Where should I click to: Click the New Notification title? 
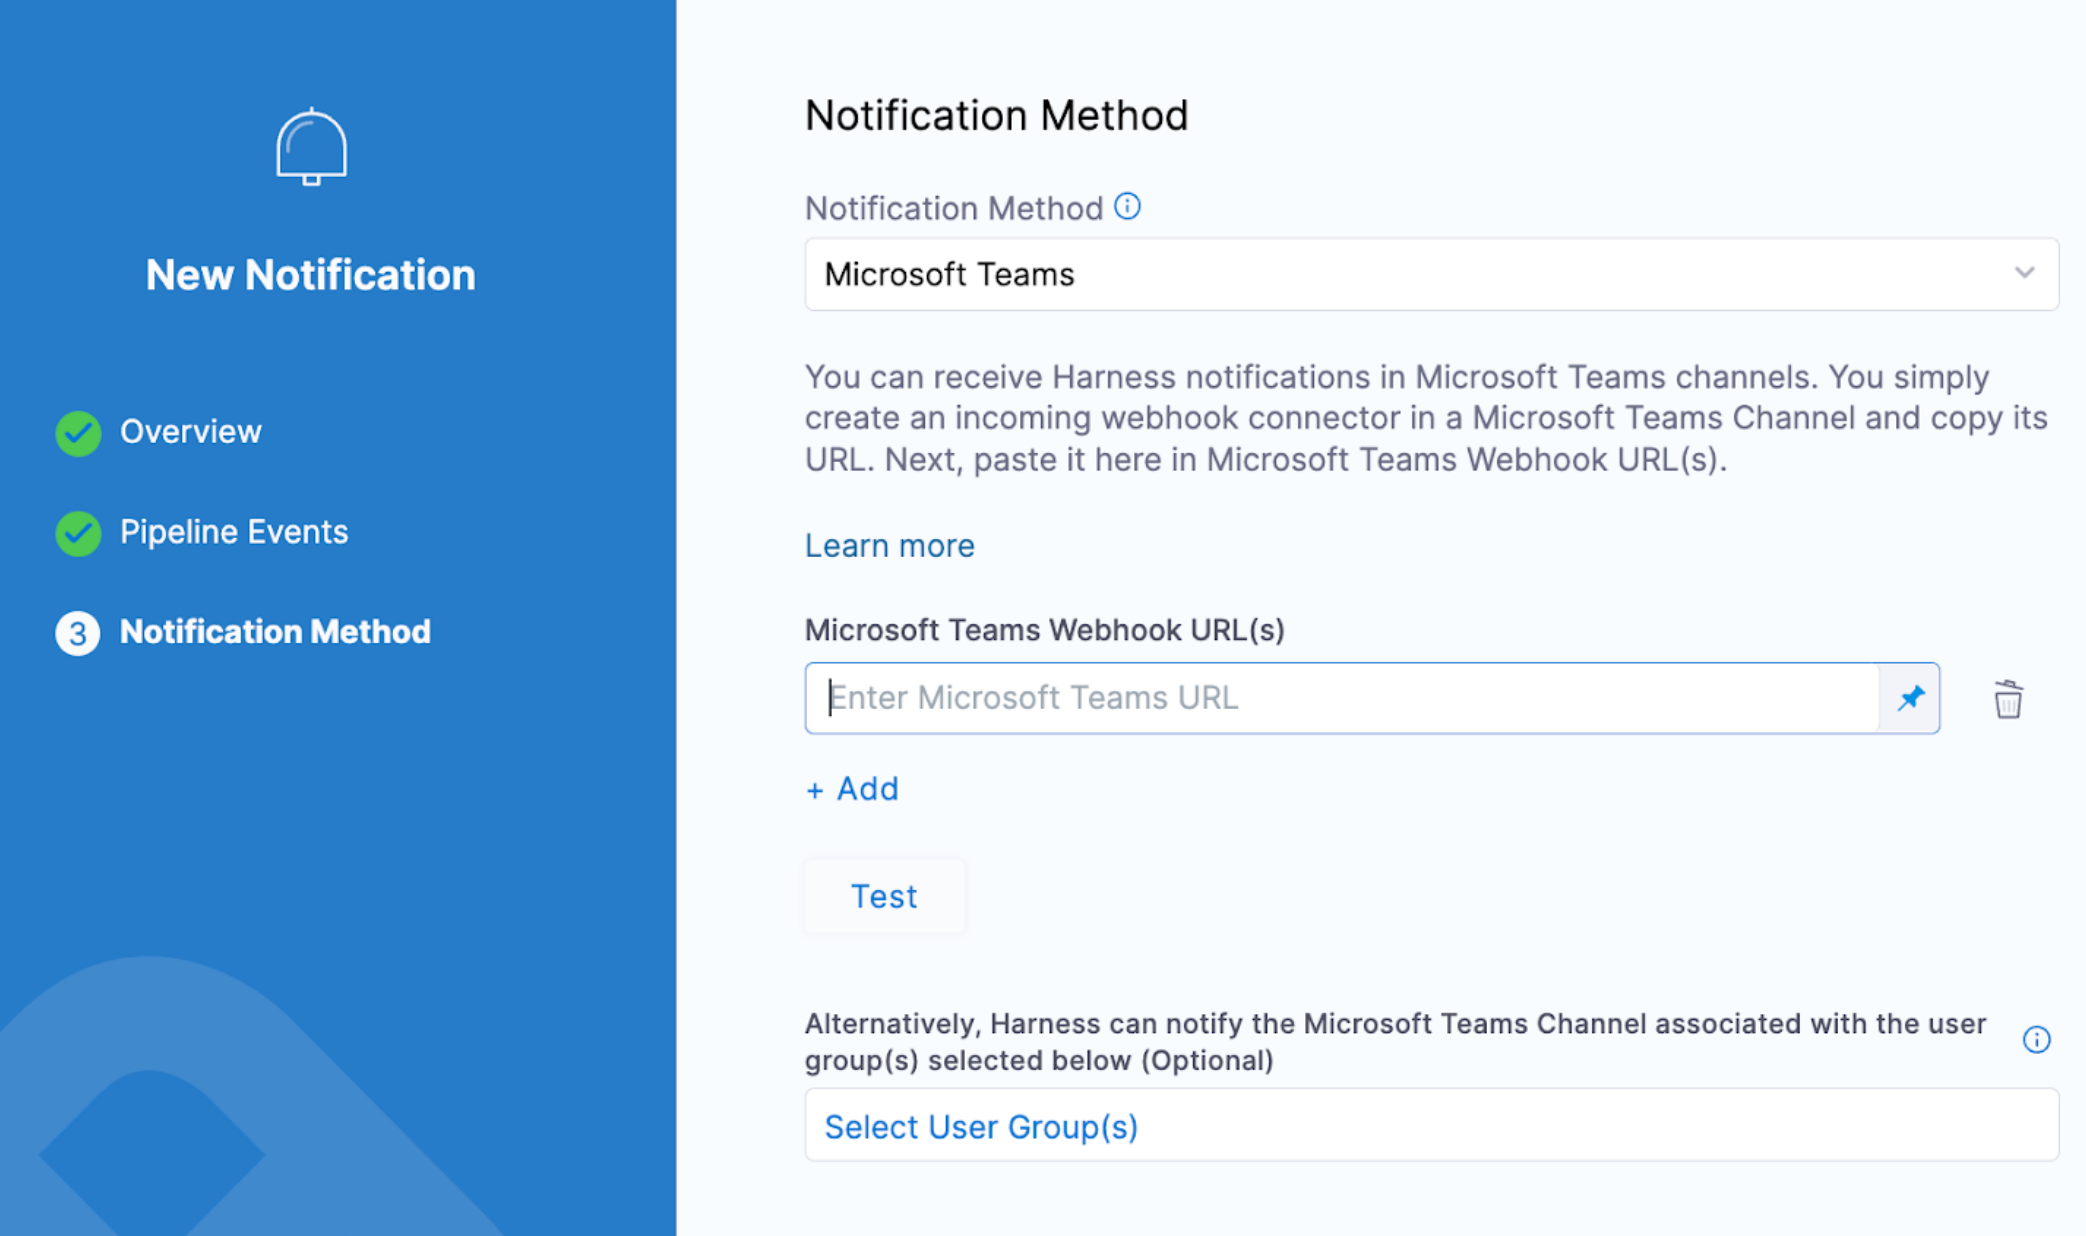[310, 274]
